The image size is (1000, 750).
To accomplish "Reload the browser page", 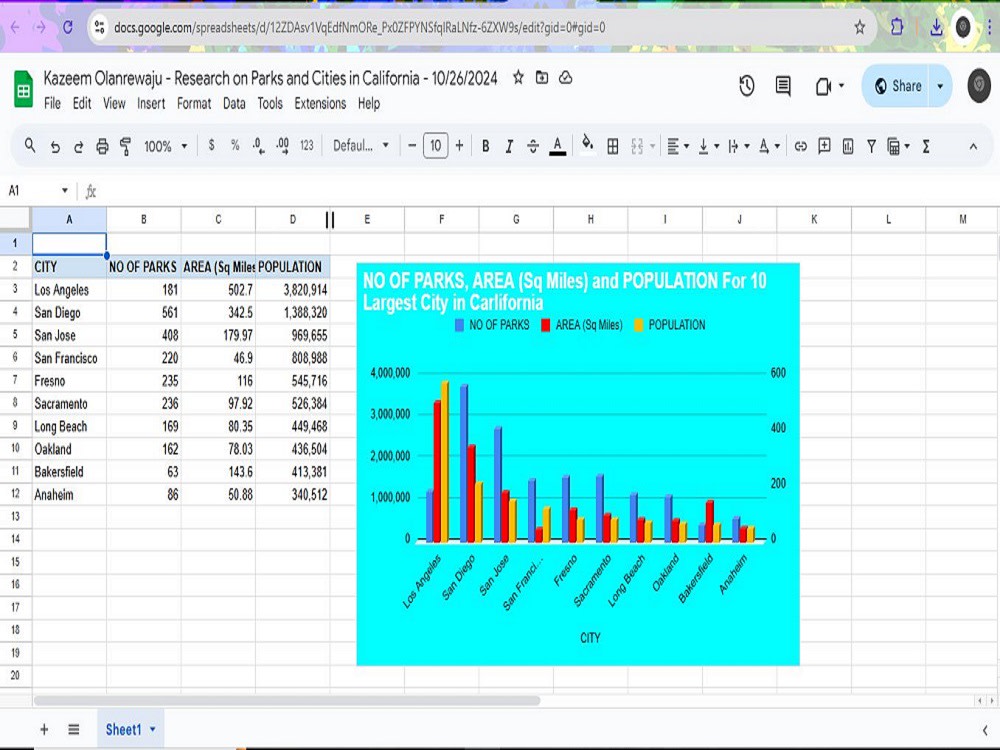I will pyautogui.click(x=68, y=27).
